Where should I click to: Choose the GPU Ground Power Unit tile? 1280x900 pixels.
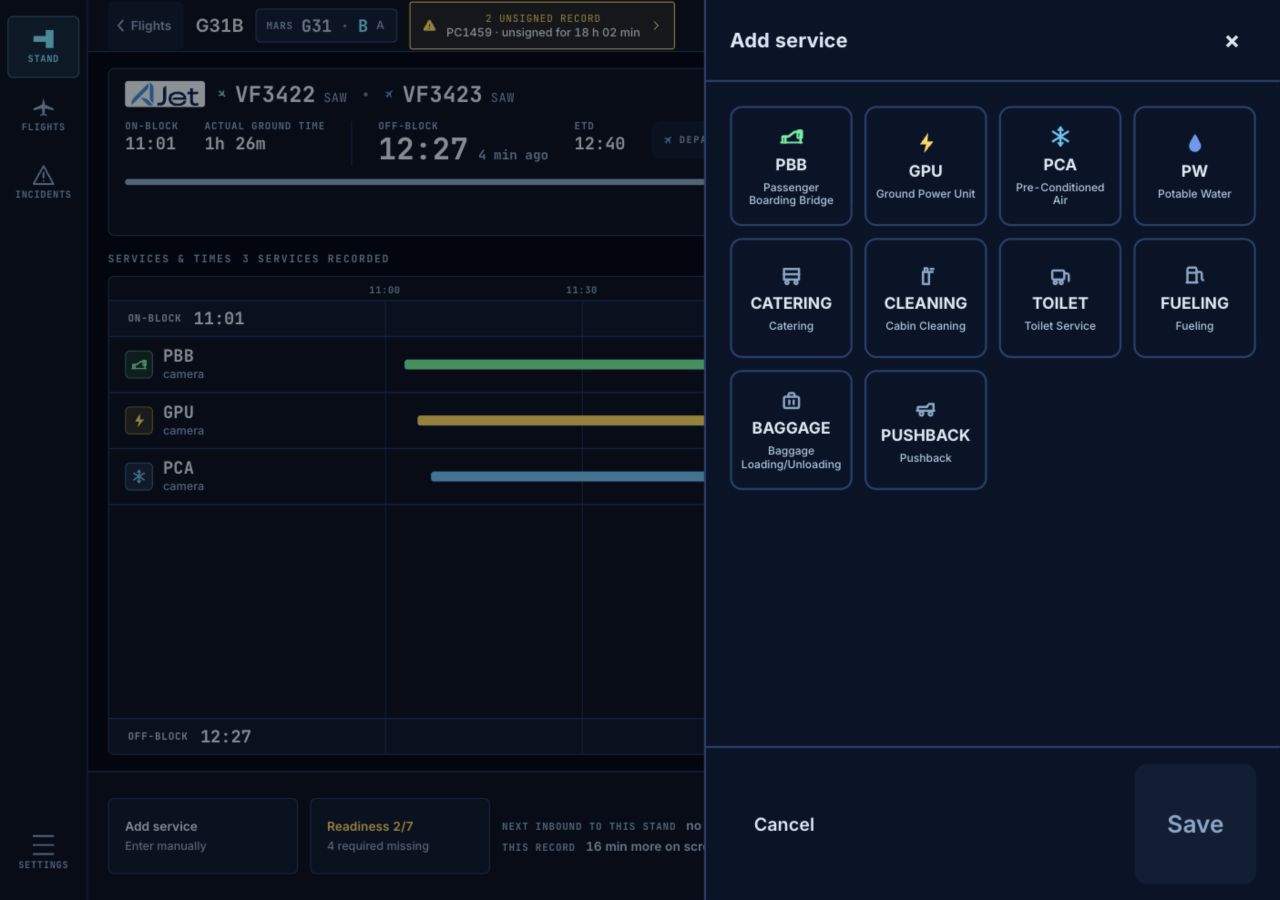pos(925,166)
